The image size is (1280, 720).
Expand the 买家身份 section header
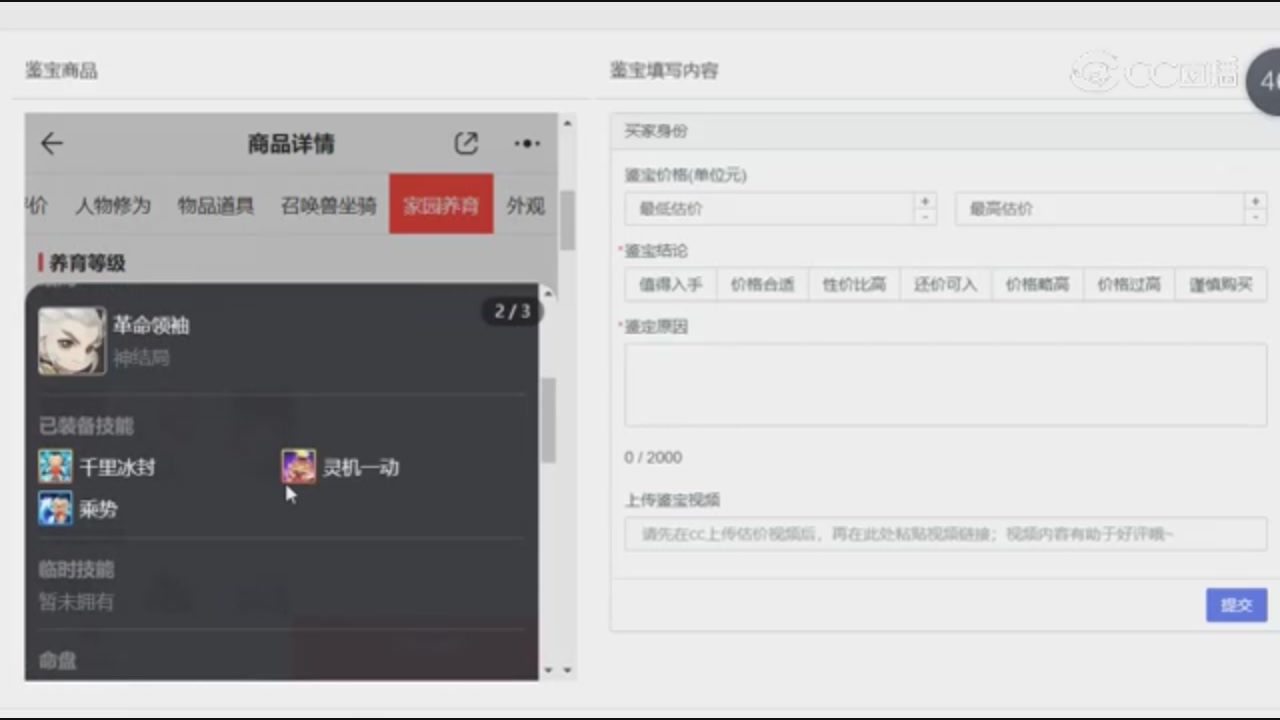click(945, 131)
